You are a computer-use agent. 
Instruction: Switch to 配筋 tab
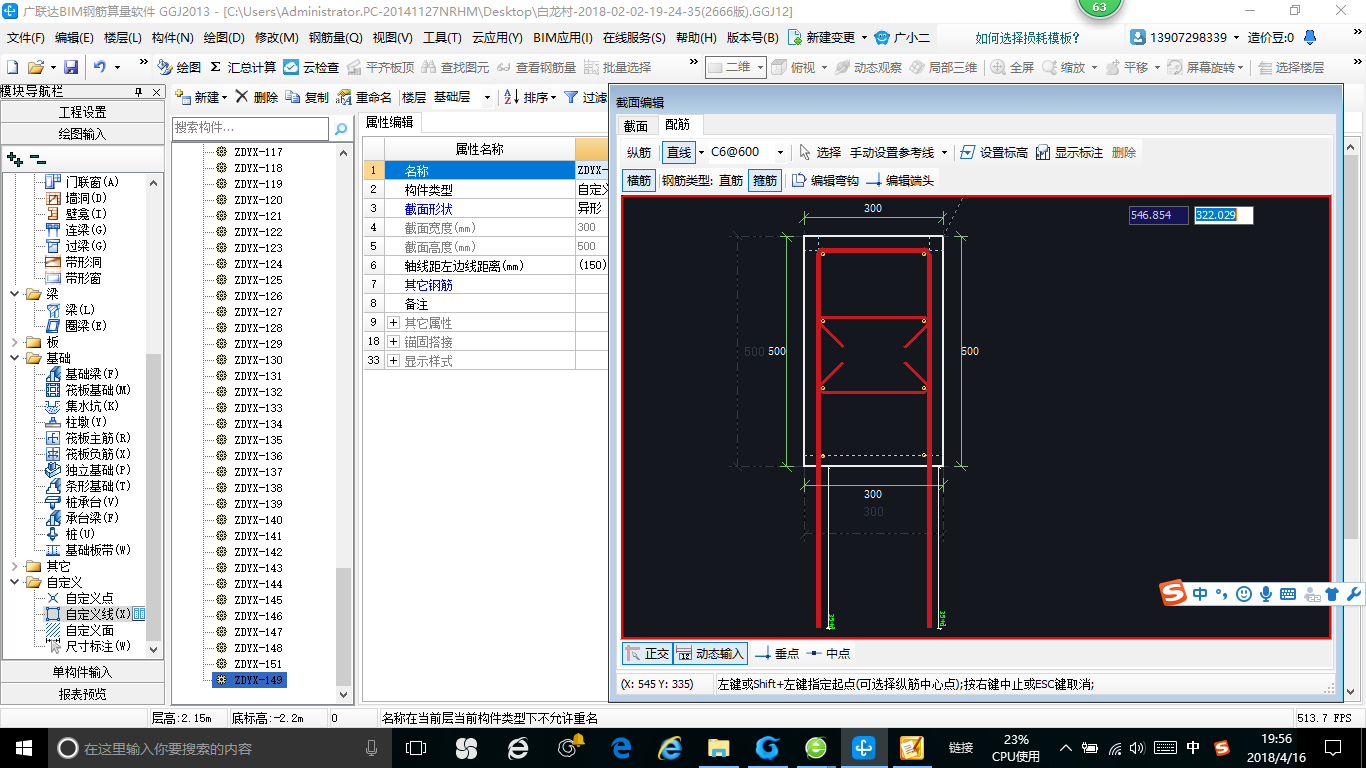[678, 125]
